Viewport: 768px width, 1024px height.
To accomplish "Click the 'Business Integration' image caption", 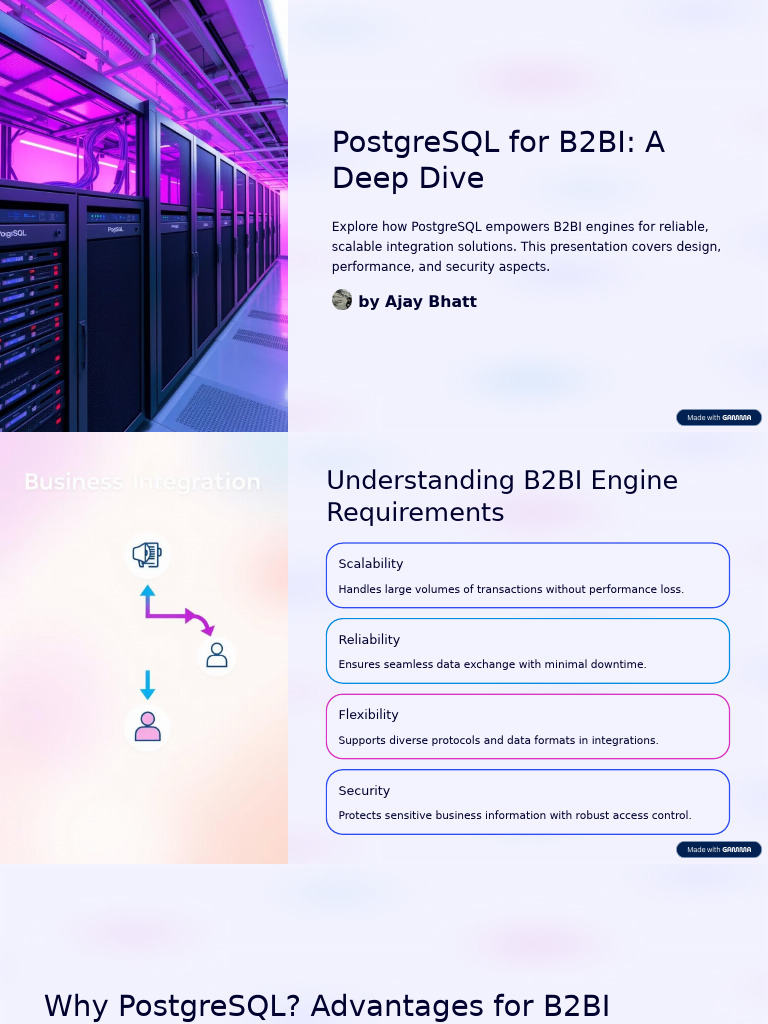I will point(142,482).
